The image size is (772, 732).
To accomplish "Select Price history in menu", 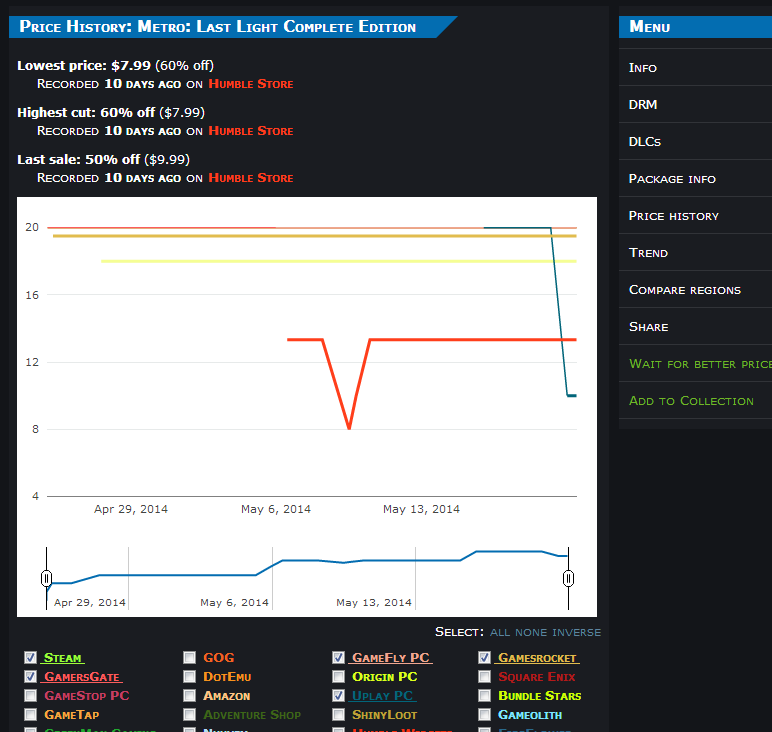I will coord(695,216).
